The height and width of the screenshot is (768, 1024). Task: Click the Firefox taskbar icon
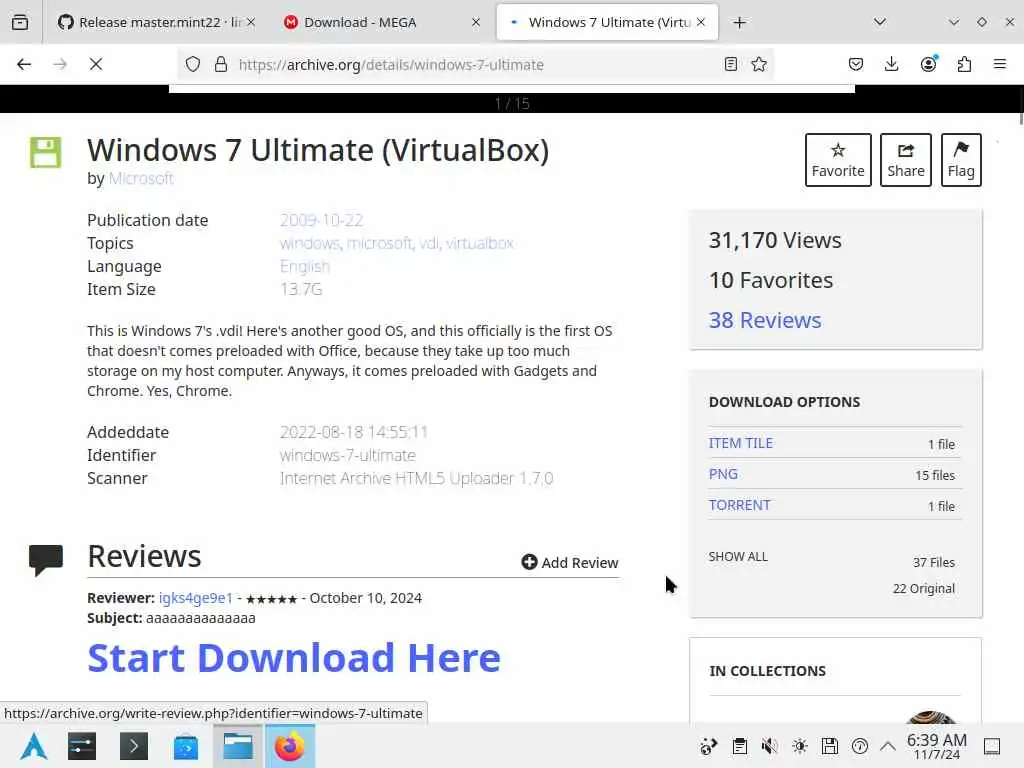(290, 746)
